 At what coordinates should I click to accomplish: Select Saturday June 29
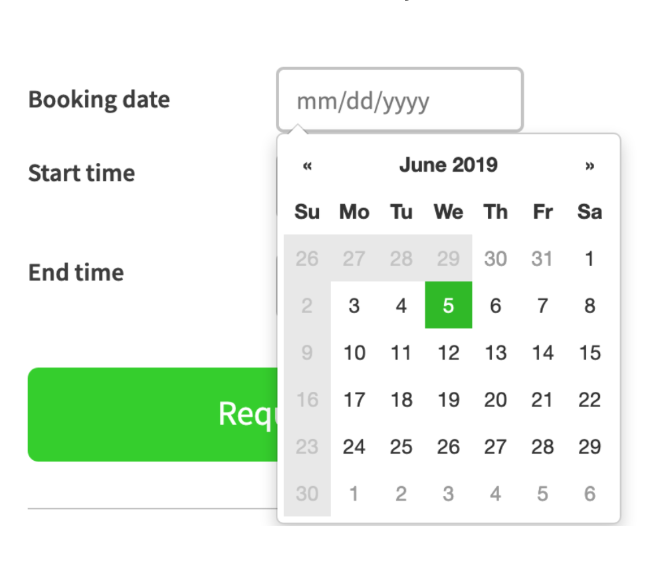coord(590,447)
